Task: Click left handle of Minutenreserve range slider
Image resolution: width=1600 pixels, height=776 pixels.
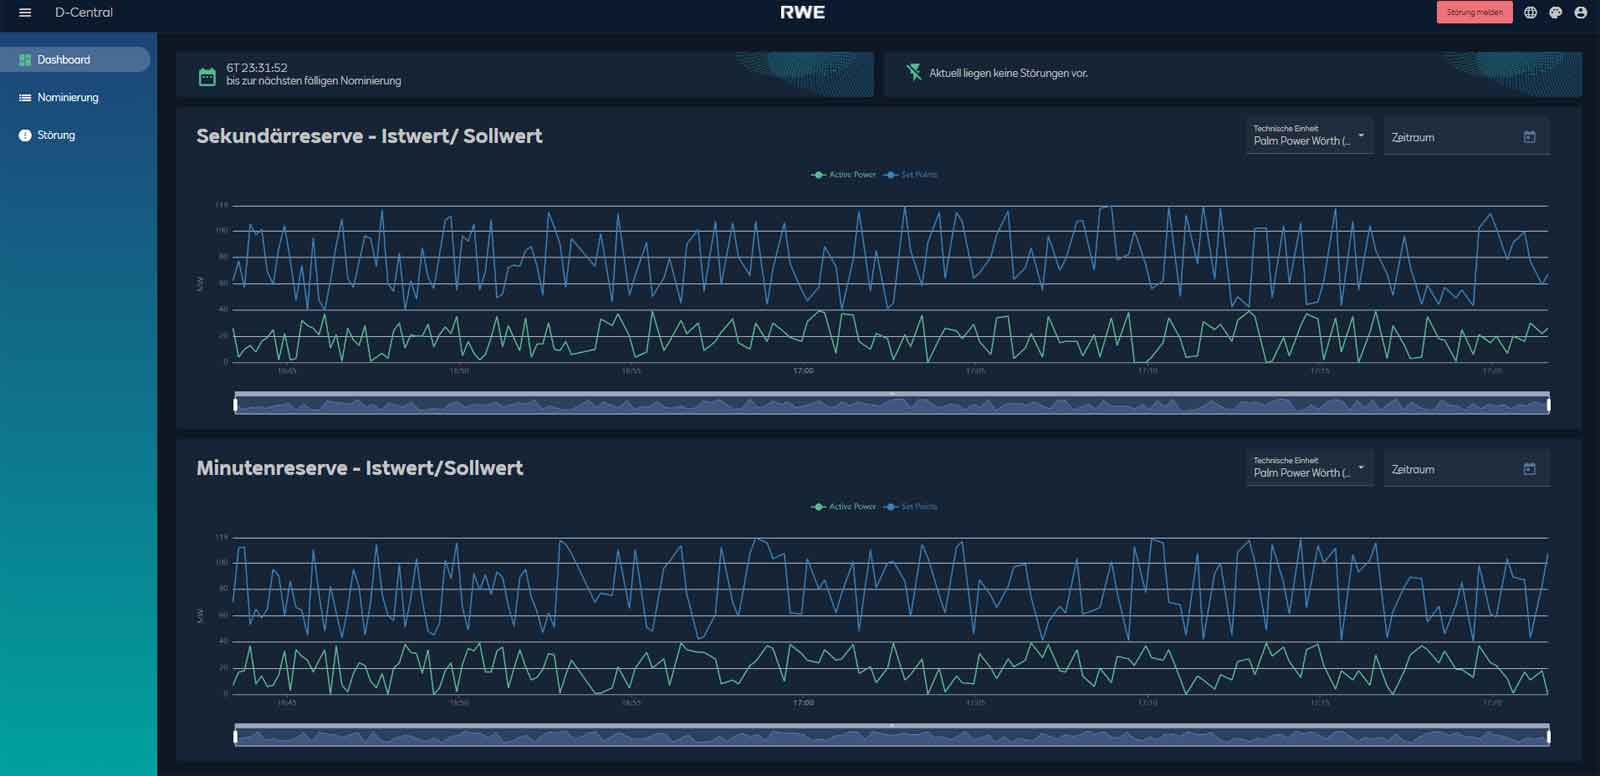Action: [x=236, y=736]
